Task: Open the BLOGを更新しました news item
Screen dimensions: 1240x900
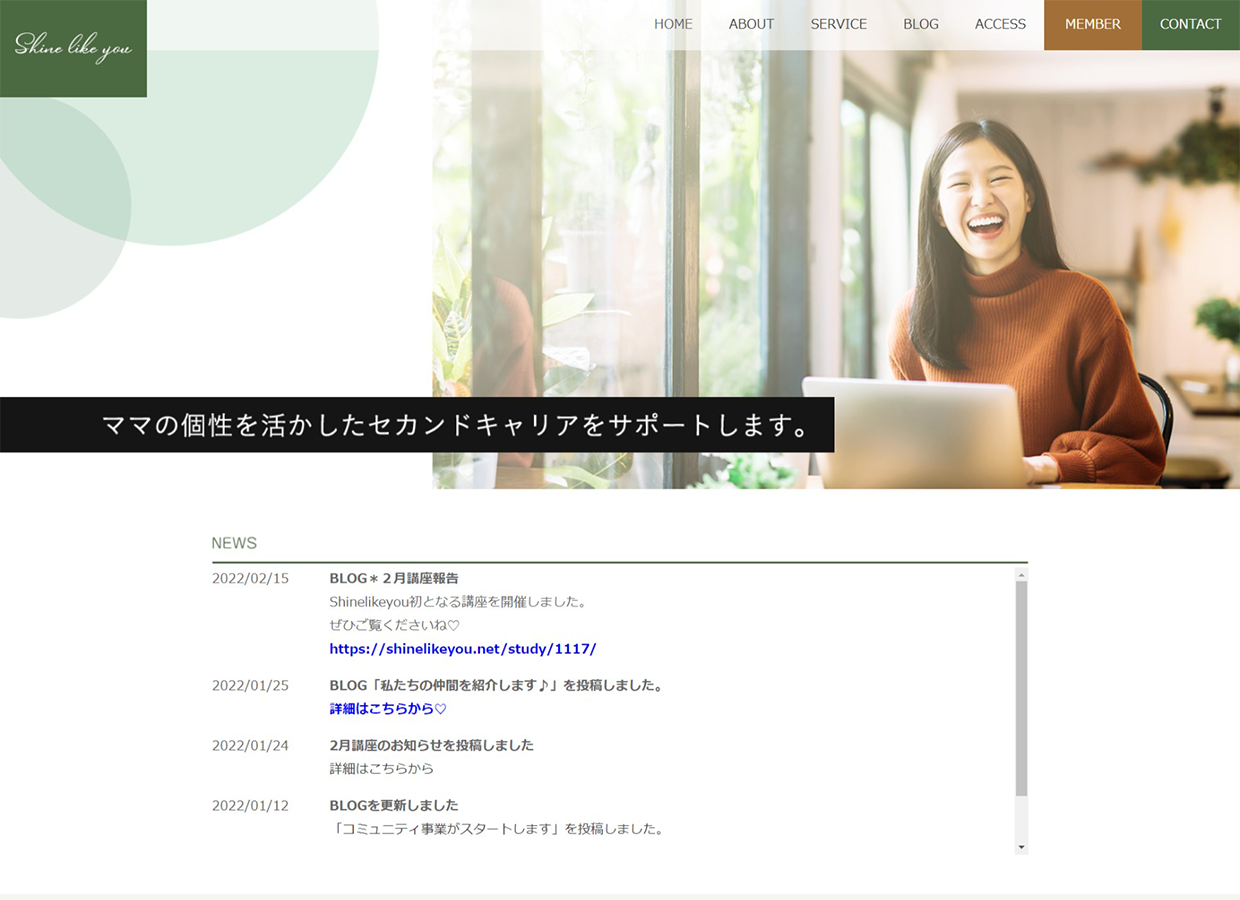Action: (x=393, y=805)
